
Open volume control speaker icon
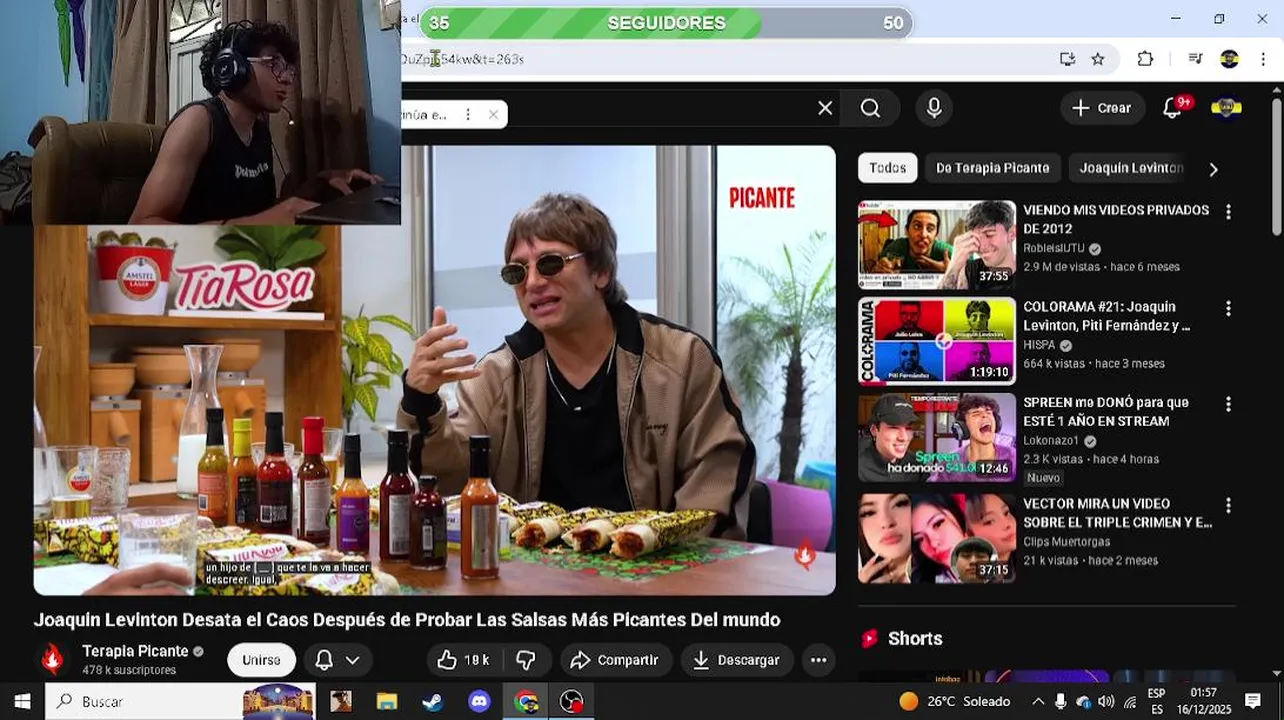(1106, 701)
